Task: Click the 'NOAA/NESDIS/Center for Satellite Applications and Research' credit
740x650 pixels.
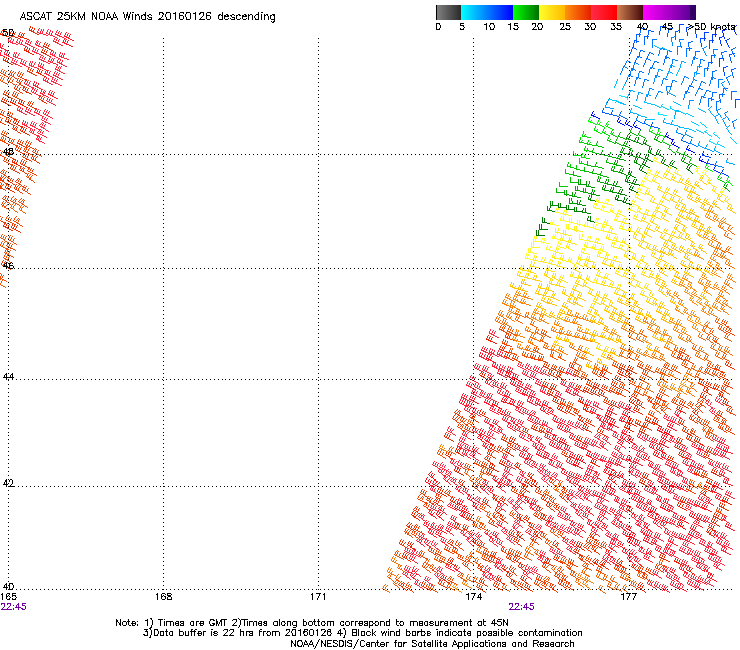Action: [432, 644]
